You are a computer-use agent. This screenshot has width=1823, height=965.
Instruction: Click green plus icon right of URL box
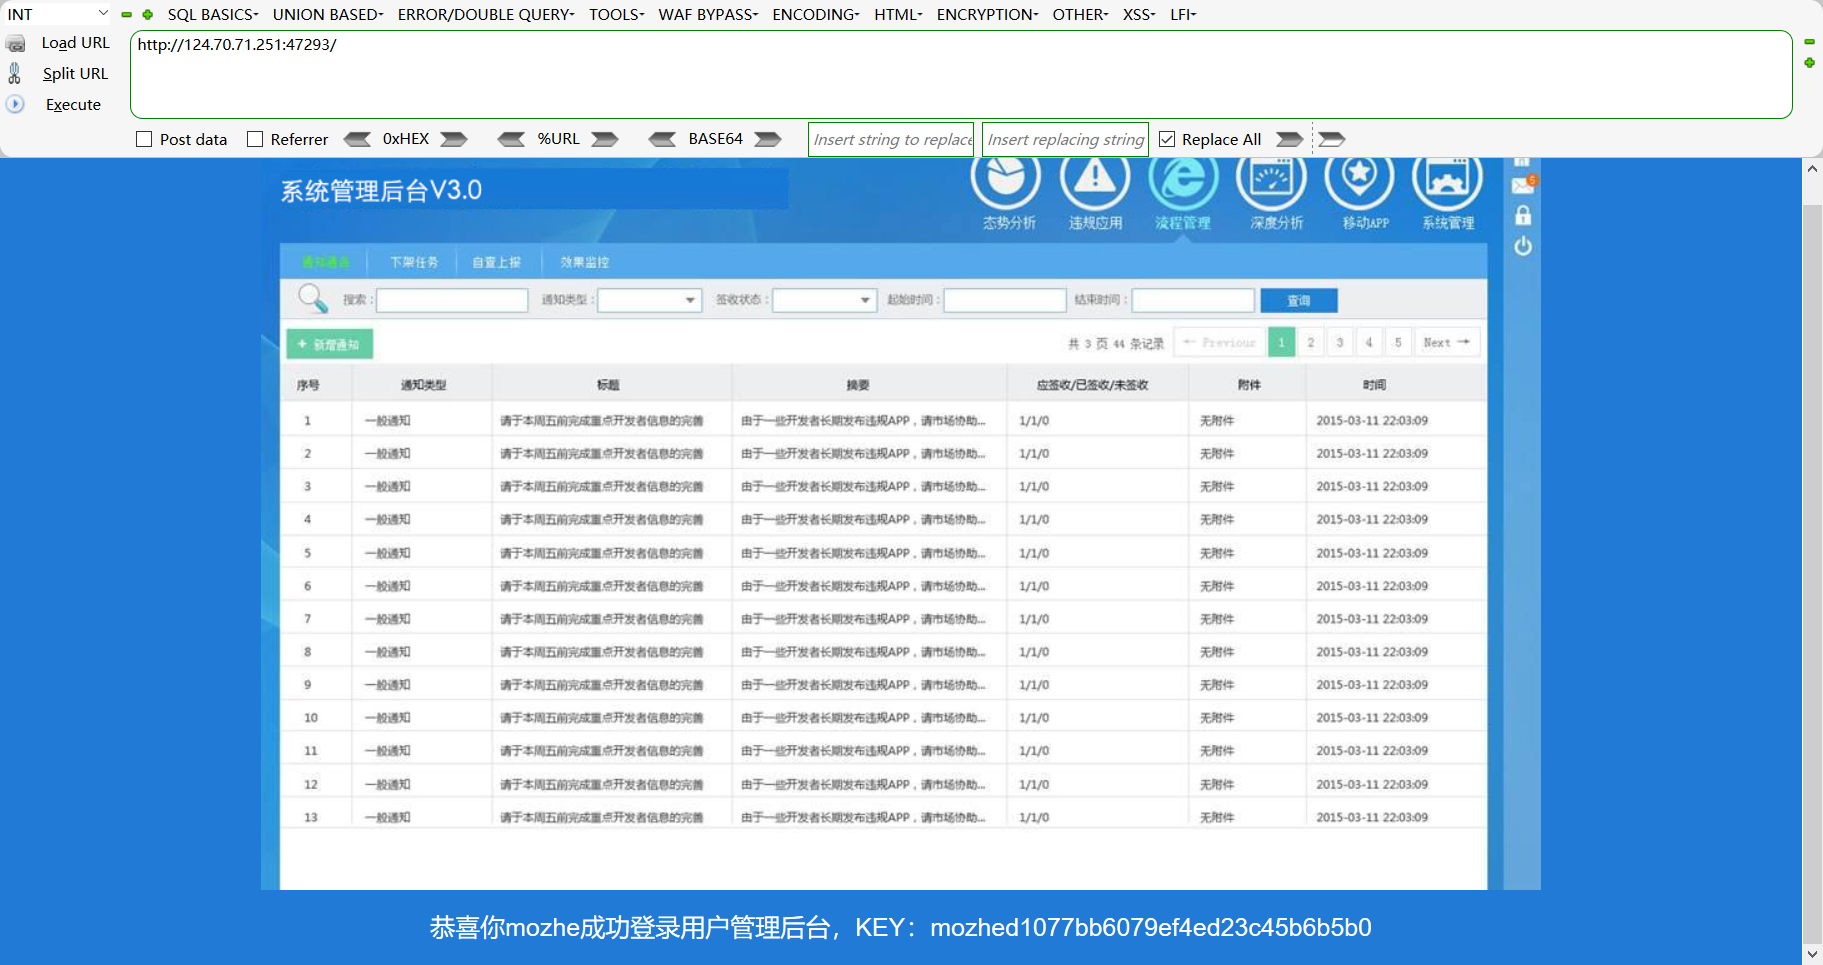click(x=1809, y=63)
